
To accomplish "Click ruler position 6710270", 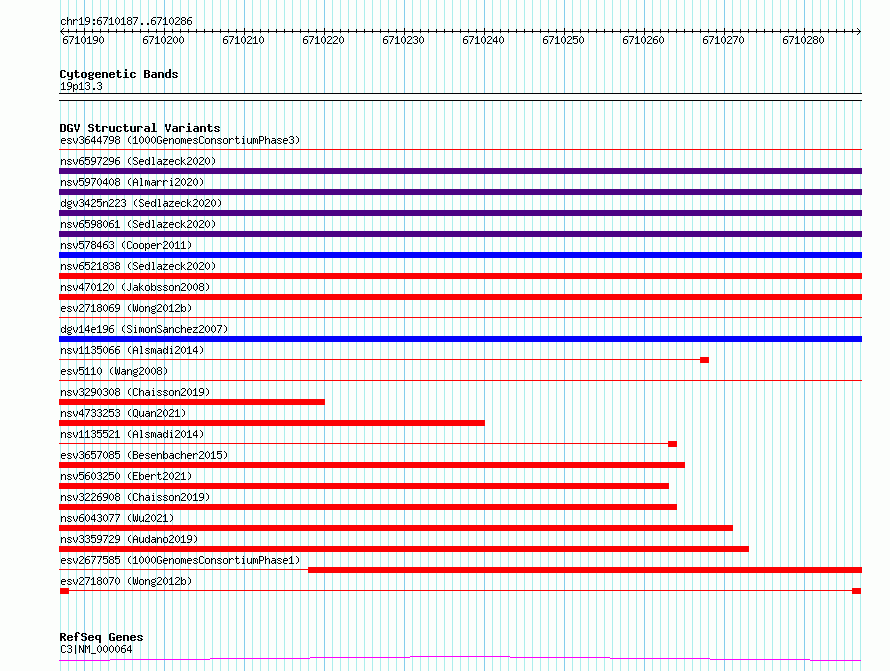I will (724, 40).
